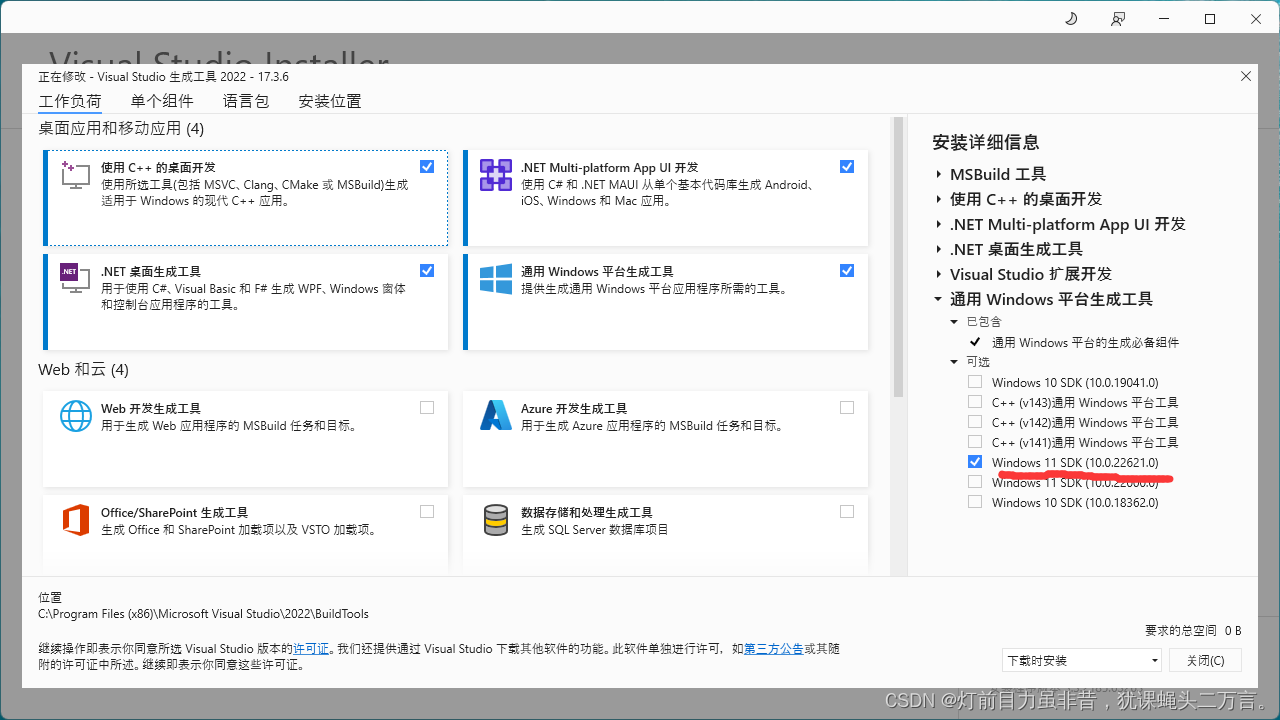
Task: Open the 许可证 license link
Action: (x=311, y=649)
